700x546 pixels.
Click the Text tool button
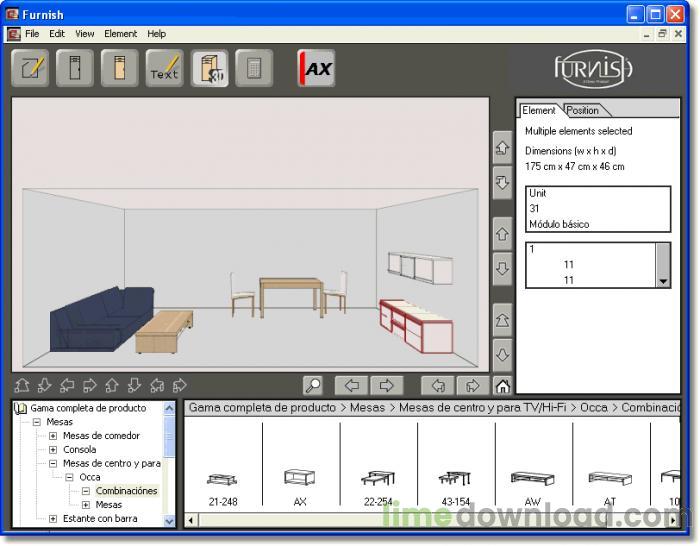click(164, 68)
